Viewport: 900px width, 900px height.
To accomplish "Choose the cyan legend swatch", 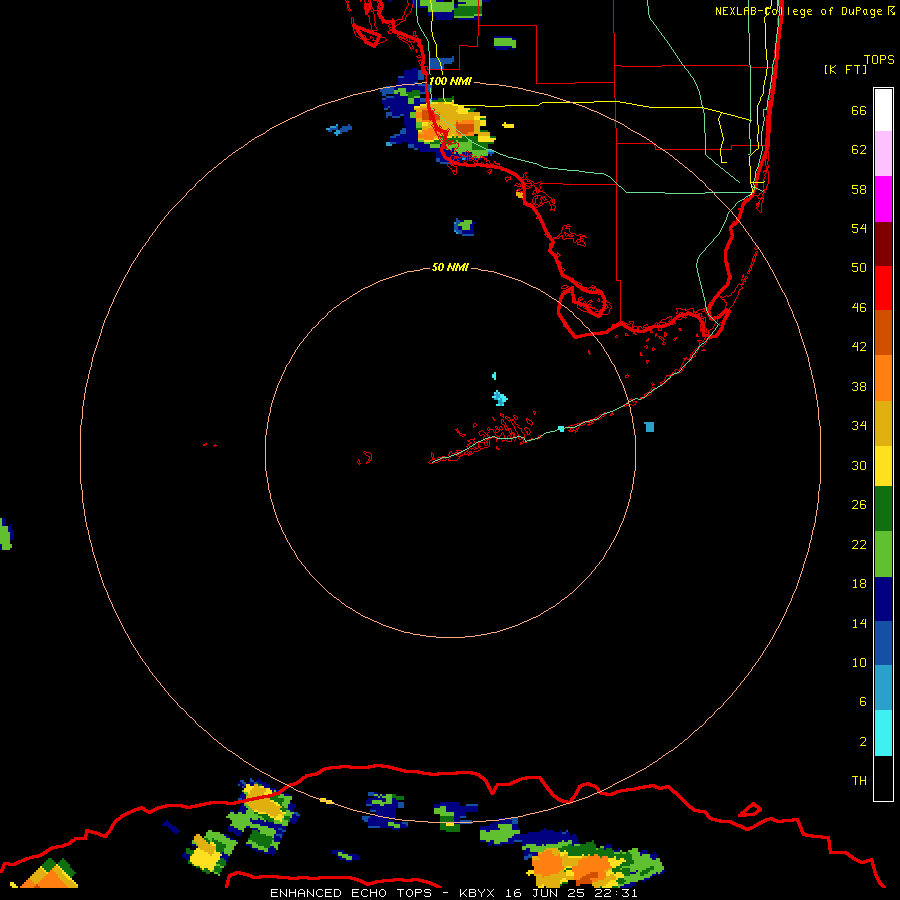I will point(883,733).
